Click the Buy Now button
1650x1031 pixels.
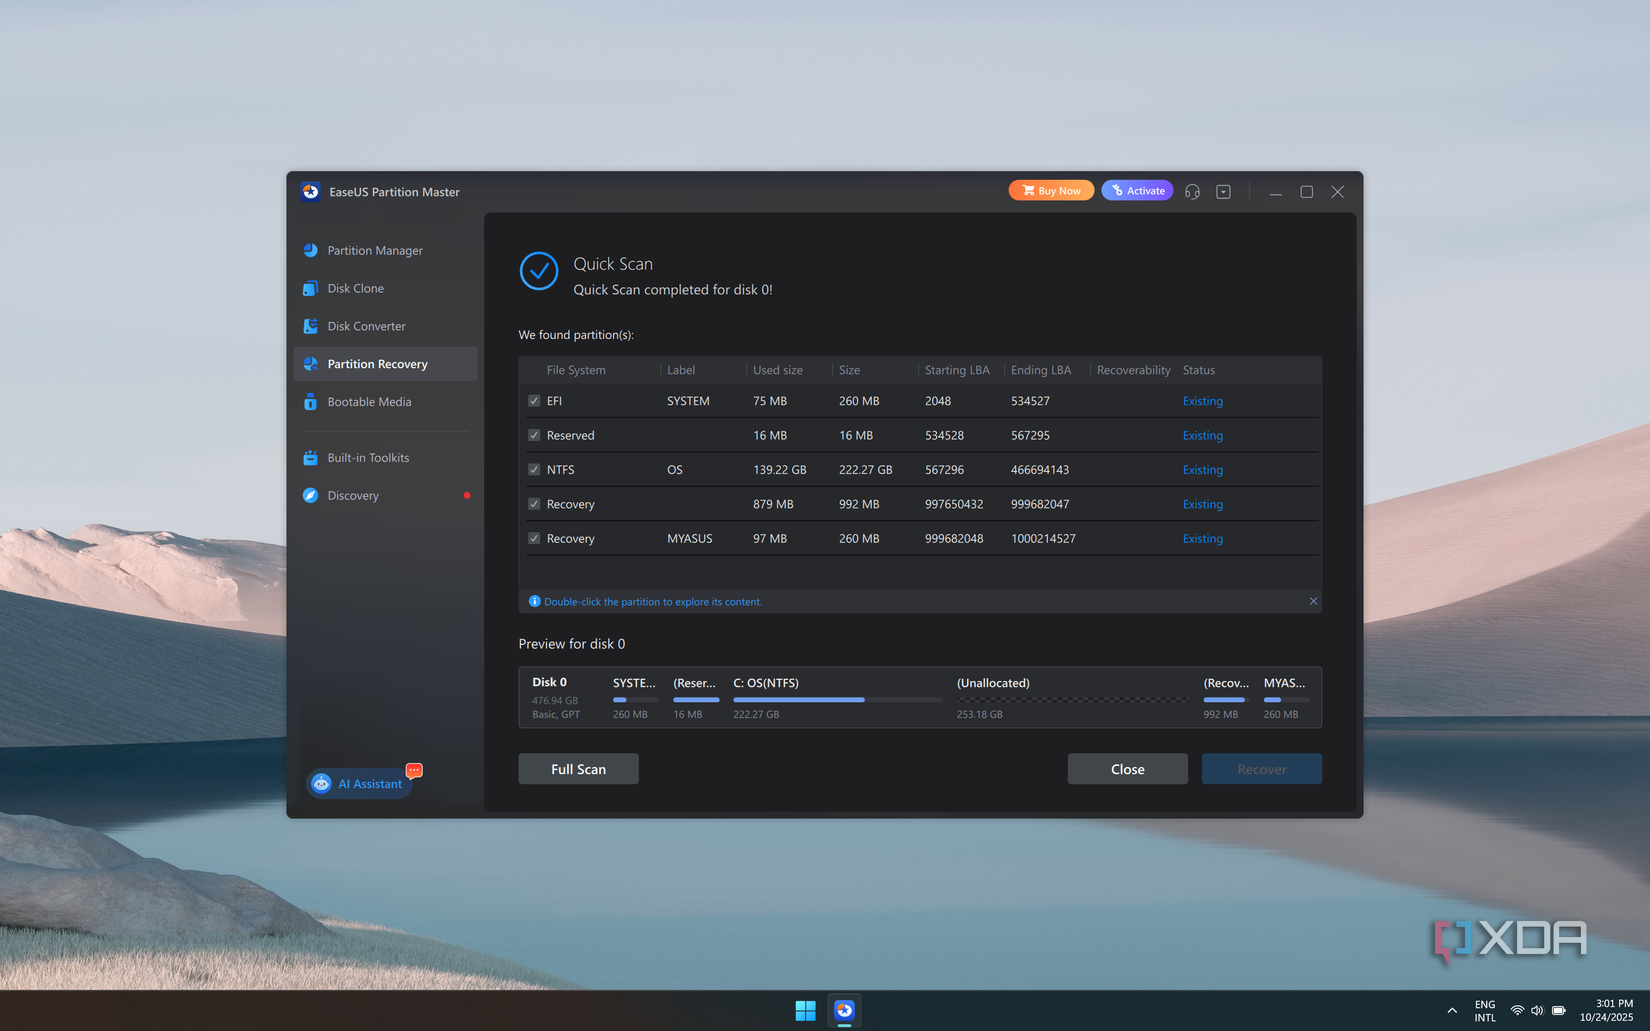(1051, 190)
